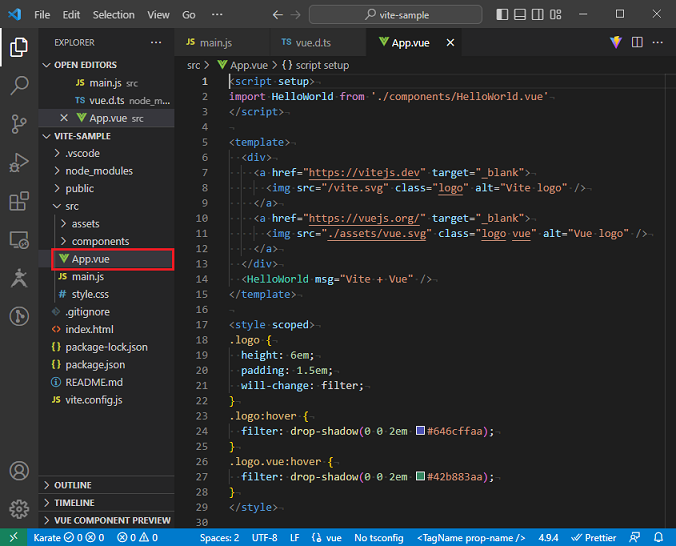The height and width of the screenshot is (546, 676).
Task: Open the Git Graph sidebar icon
Action: coord(19,317)
